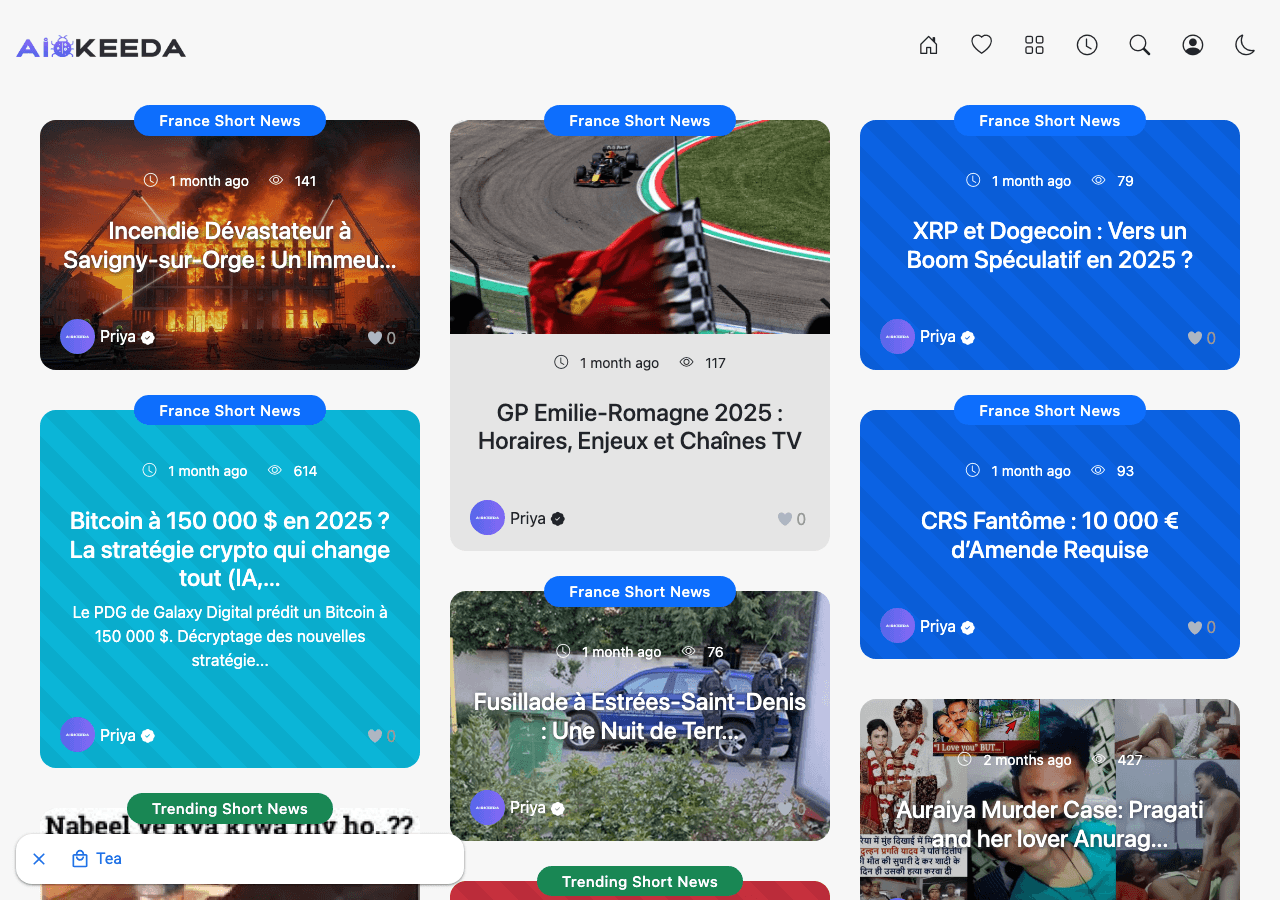The image size is (1280, 900).
Task: Click Priya avatar on Fusillade card
Action: click(x=487, y=808)
